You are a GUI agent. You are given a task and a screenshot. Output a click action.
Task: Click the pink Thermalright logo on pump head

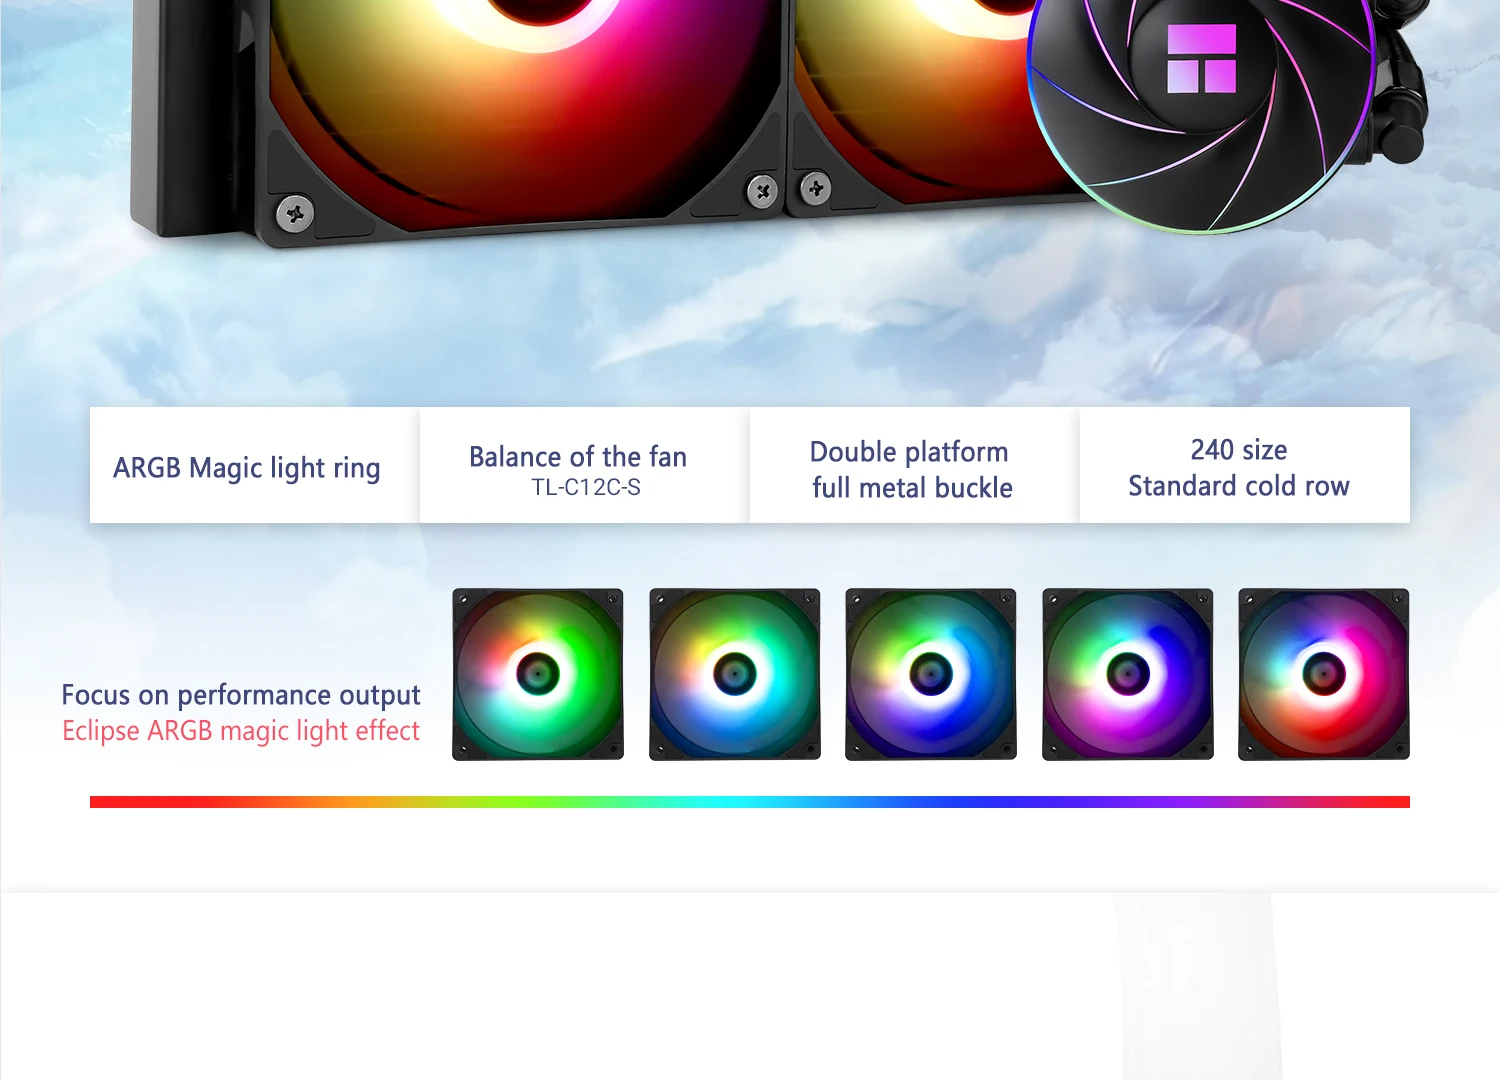(1201, 60)
